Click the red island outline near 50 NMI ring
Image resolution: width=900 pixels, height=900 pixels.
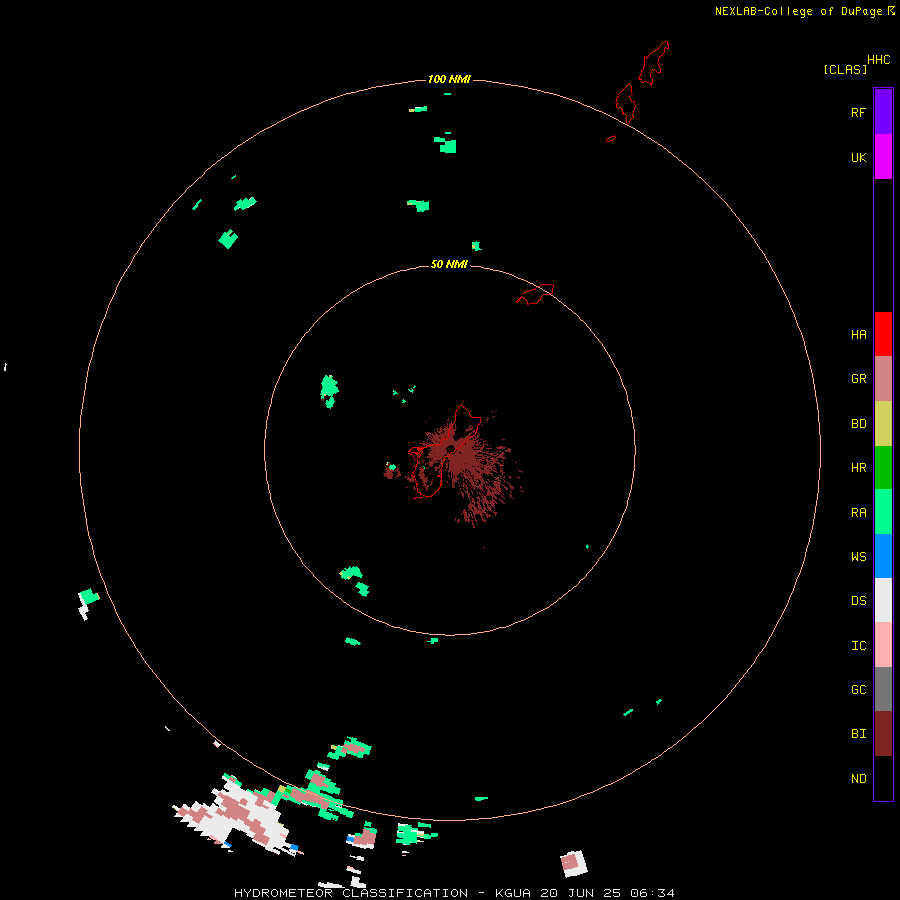coord(536,294)
